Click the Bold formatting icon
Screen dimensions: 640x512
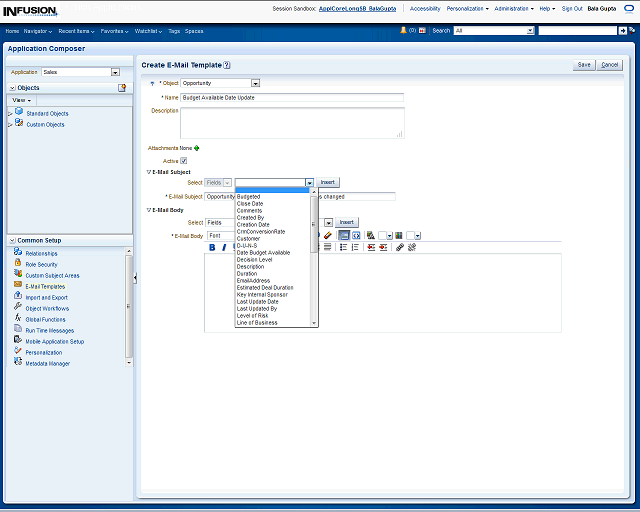[212, 247]
